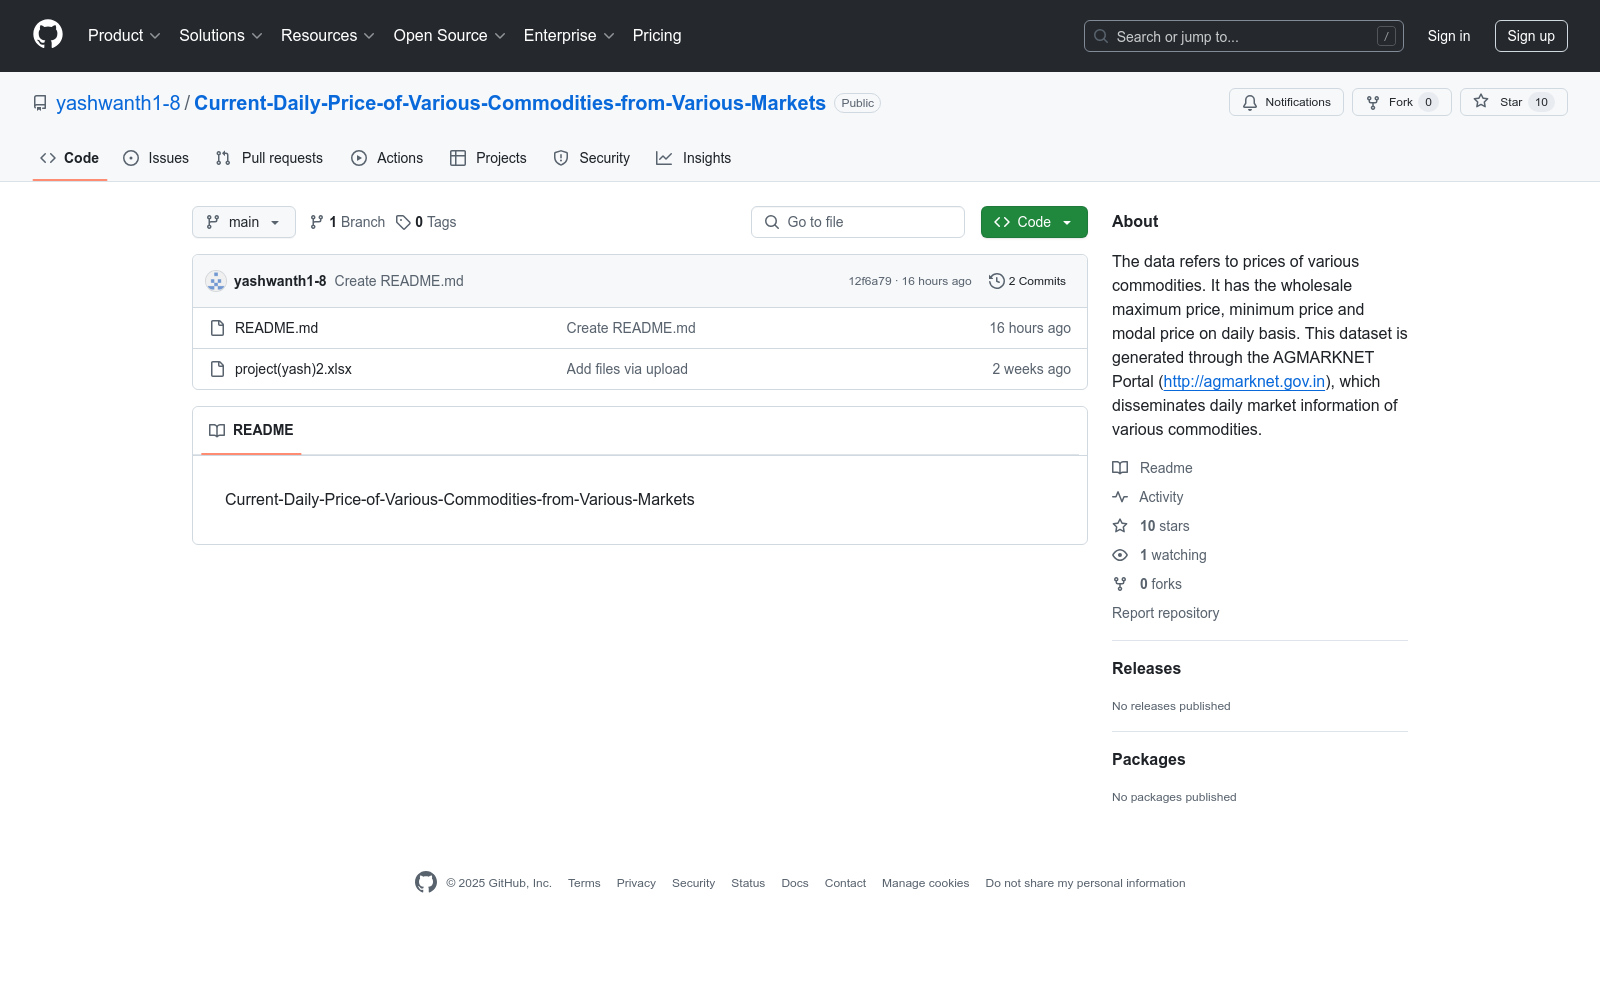
Task: Open the Security tab
Action: tap(592, 158)
